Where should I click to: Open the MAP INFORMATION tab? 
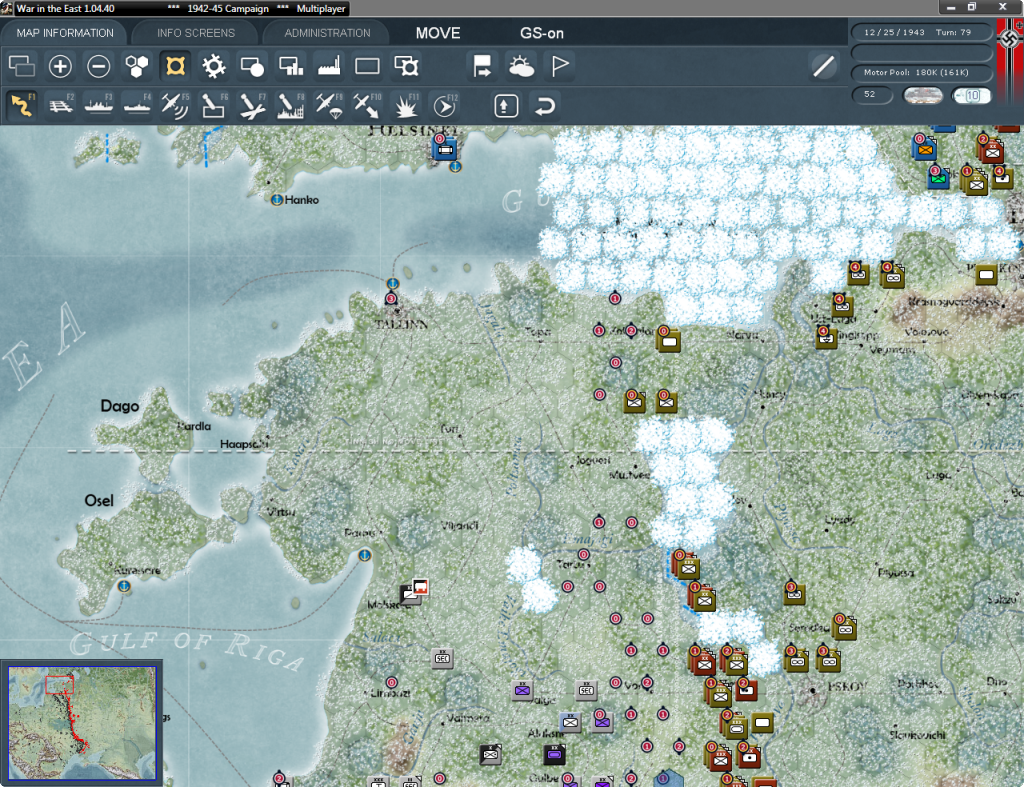point(65,33)
